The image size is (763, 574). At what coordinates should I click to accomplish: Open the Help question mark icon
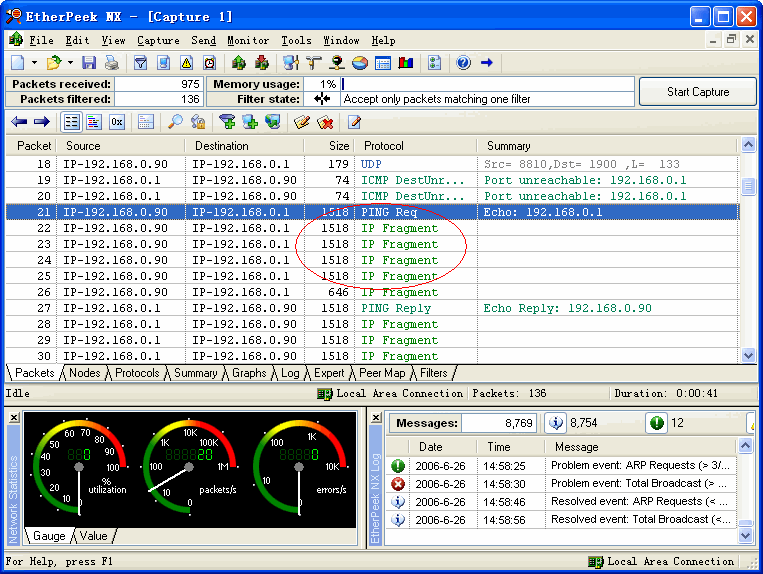tap(464, 63)
